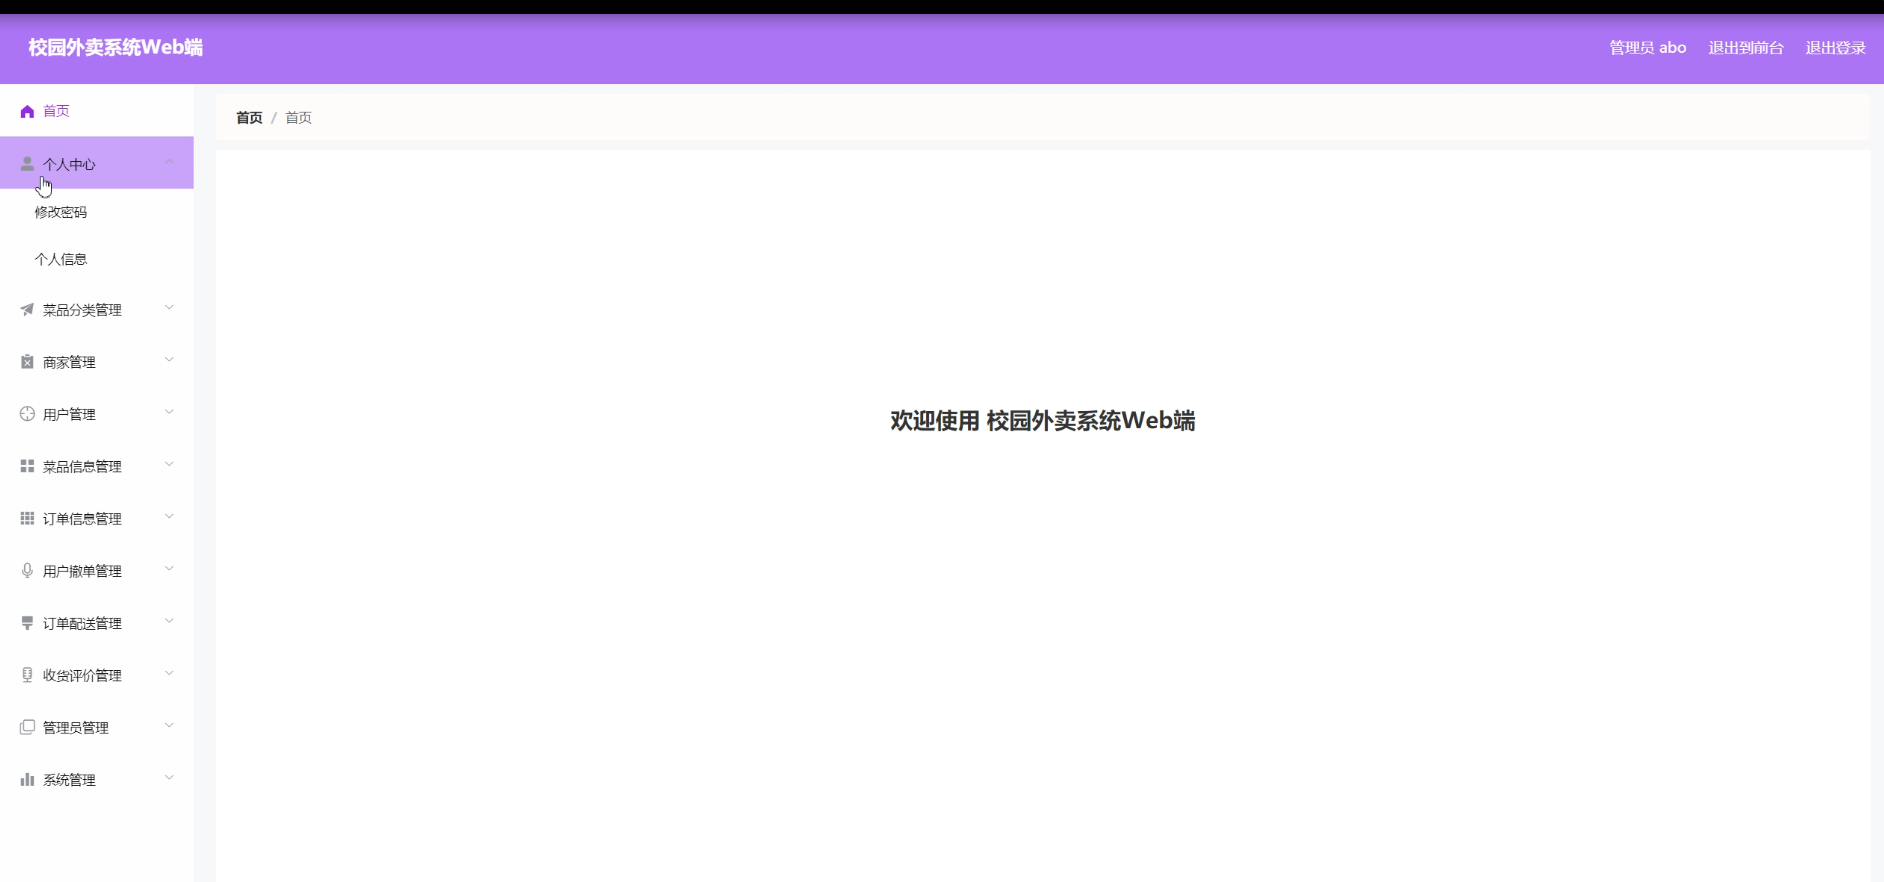Click the 欢迎使用 校园外卖系统Web端 welcome heading

pyautogui.click(x=1043, y=421)
